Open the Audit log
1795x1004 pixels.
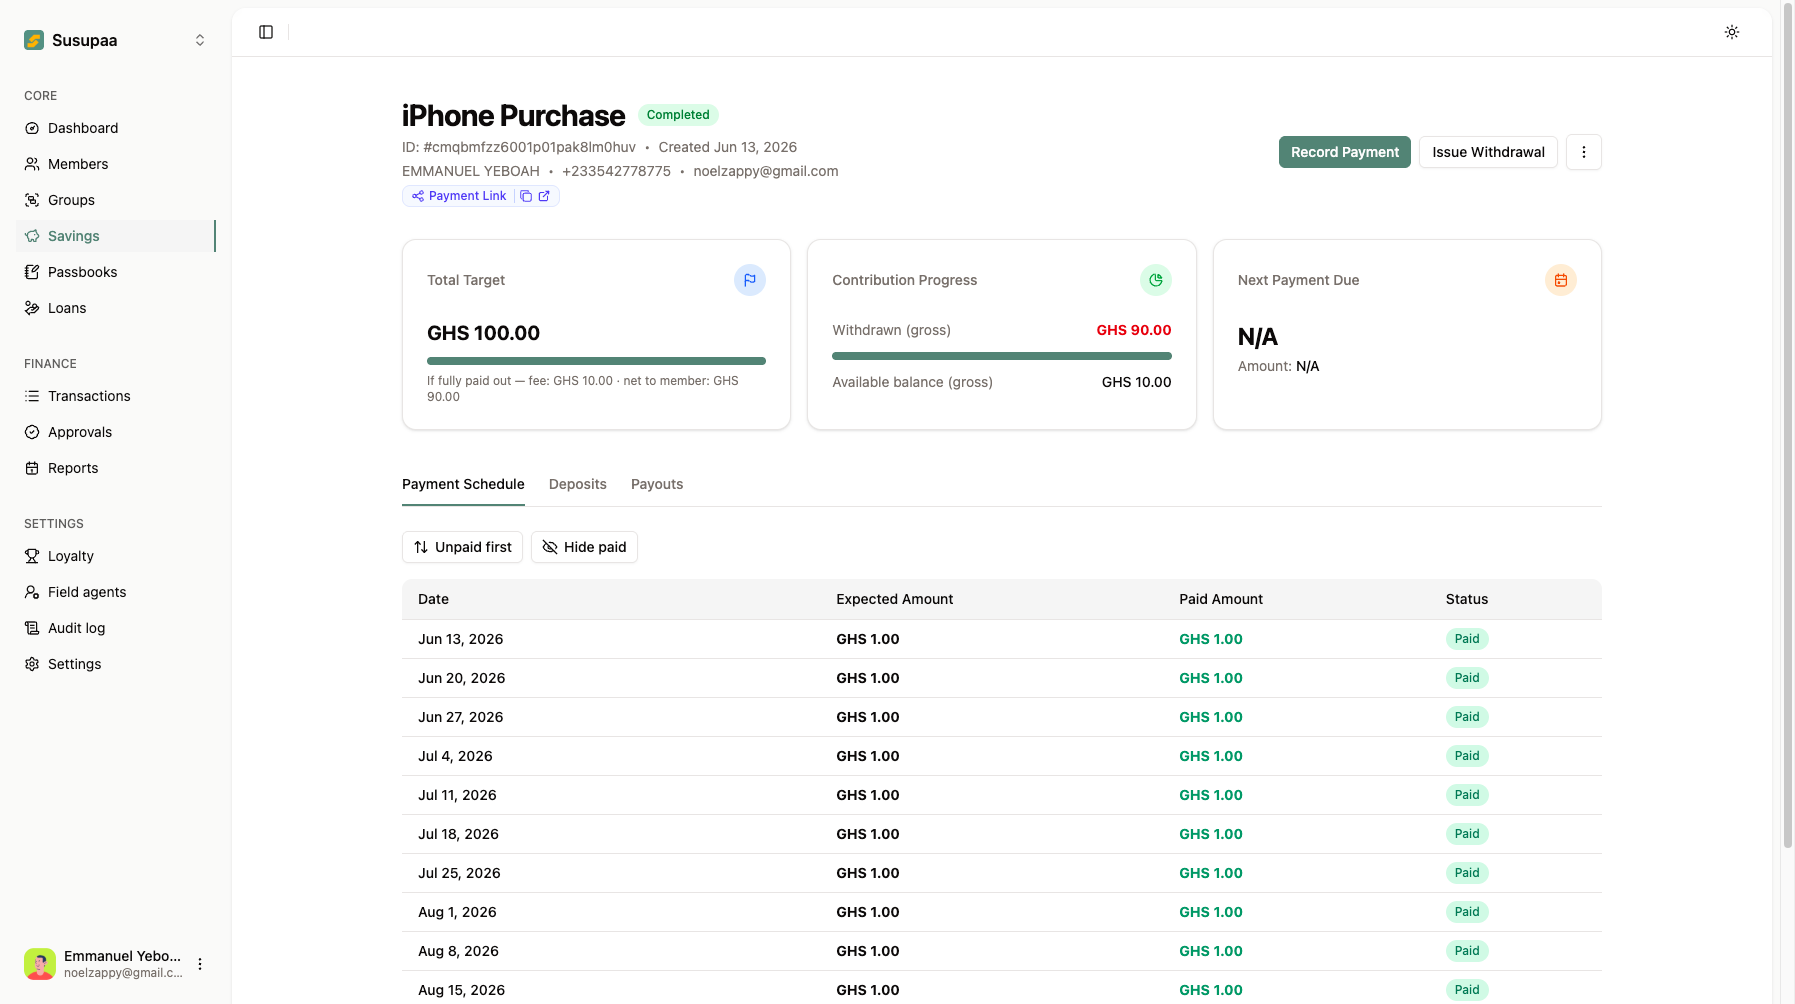[x=116, y=628]
